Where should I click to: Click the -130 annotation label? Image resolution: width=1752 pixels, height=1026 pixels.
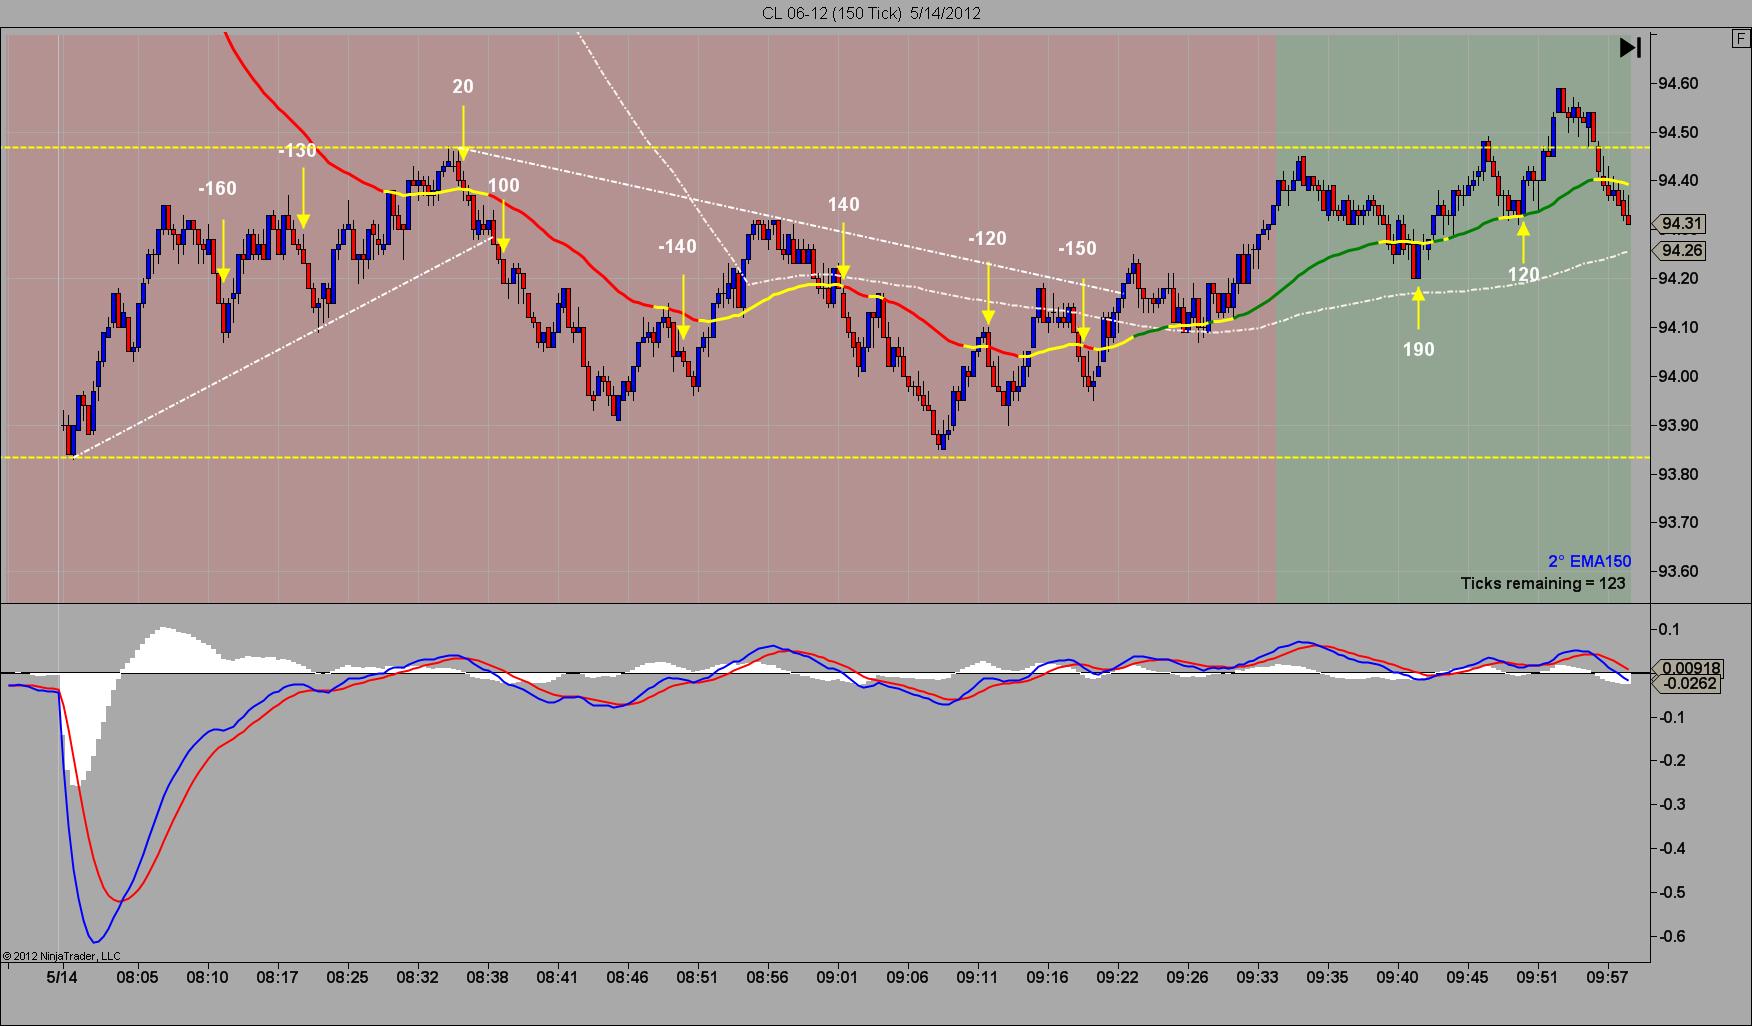pyautogui.click(x=297, y=151)
